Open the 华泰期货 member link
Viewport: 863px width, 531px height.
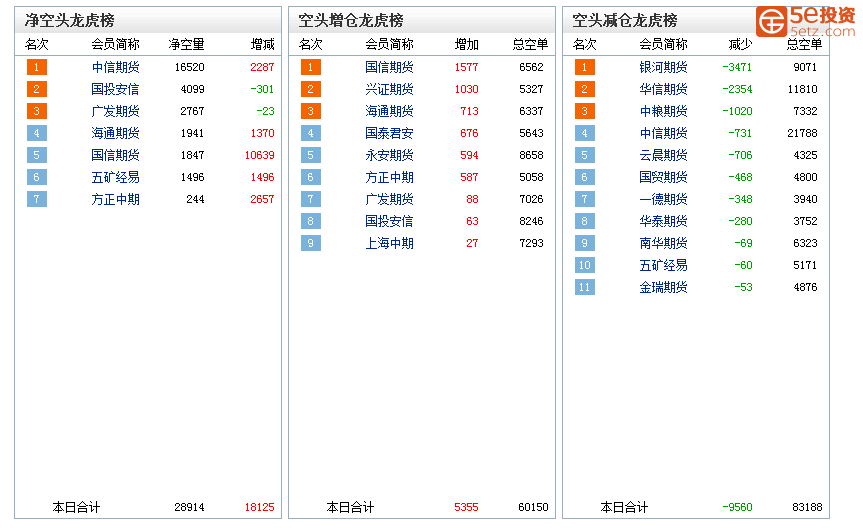click(664, 221)
